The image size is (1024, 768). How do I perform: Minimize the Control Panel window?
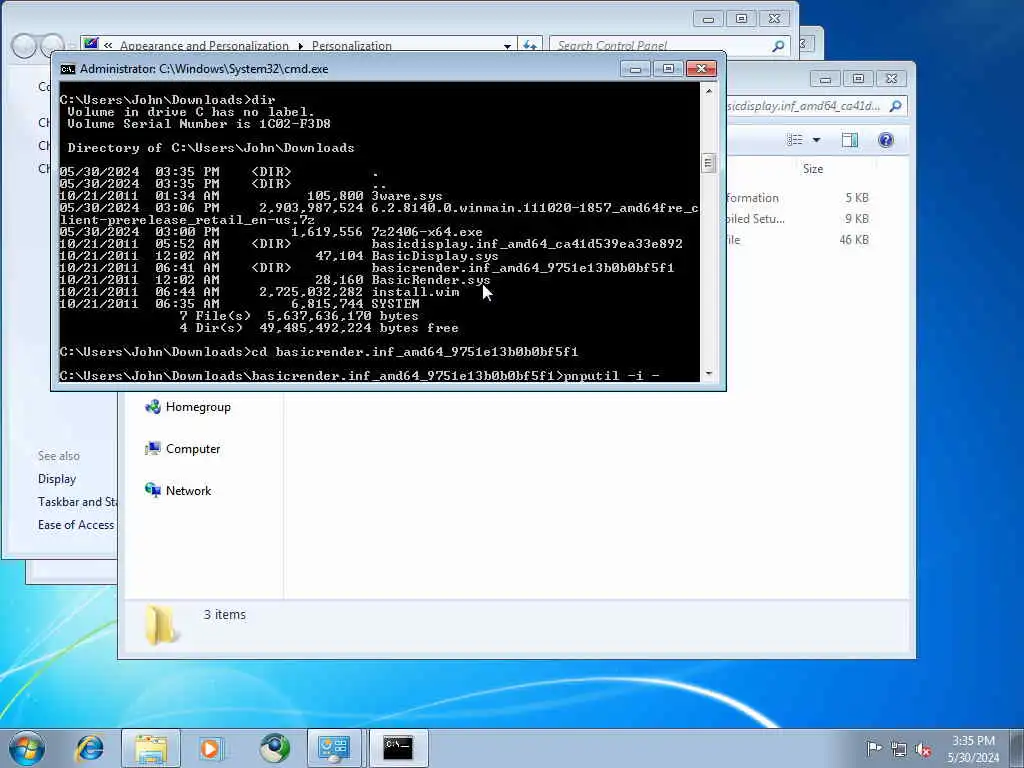(708, 19)
